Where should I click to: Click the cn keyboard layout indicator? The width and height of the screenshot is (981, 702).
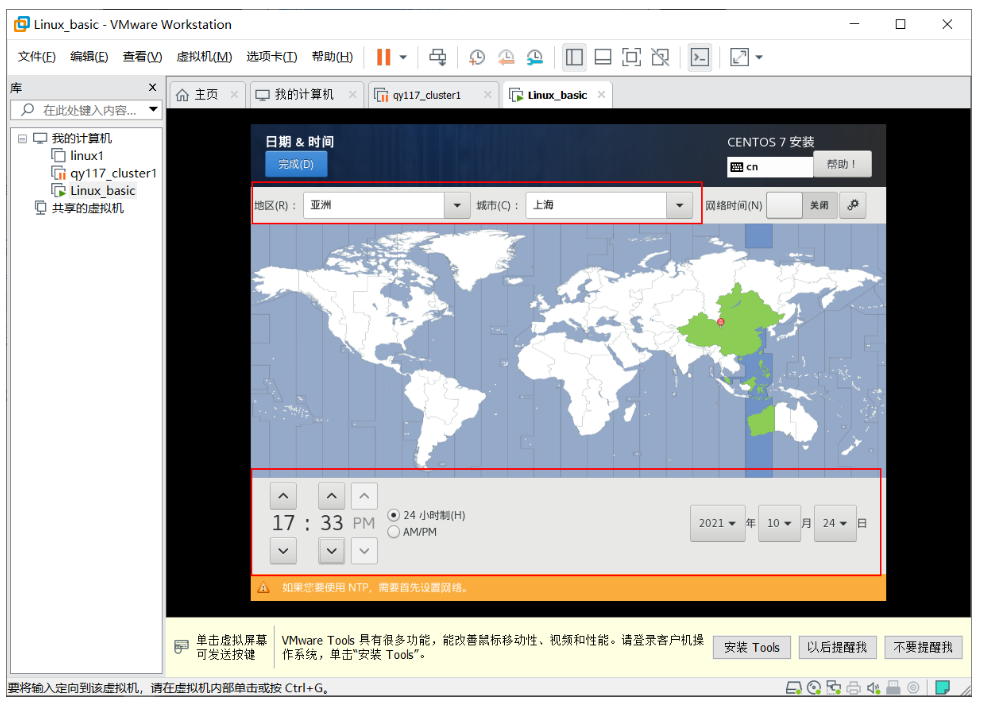click(x=770, y=167)
